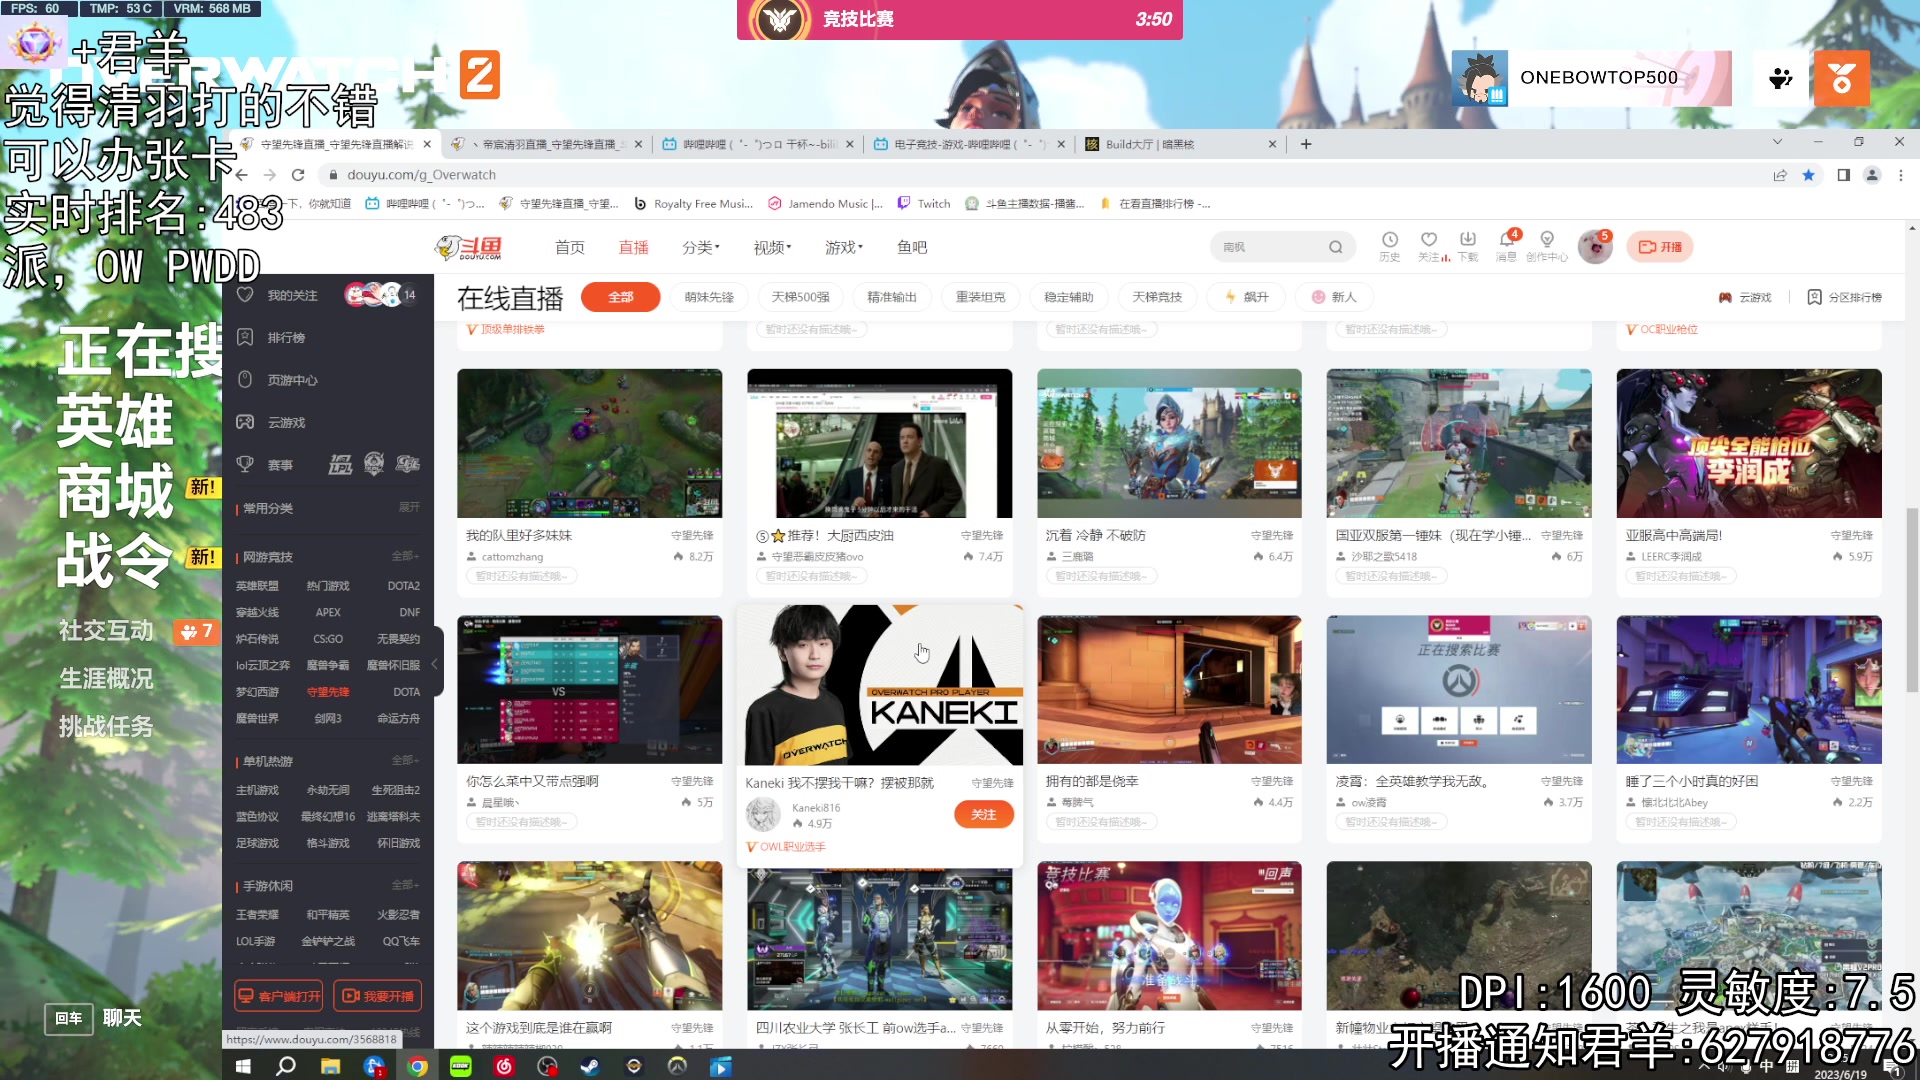Open Chrome's three-dot menu
Viewport: 1920px width, 1080px height.
(1901, 175)
